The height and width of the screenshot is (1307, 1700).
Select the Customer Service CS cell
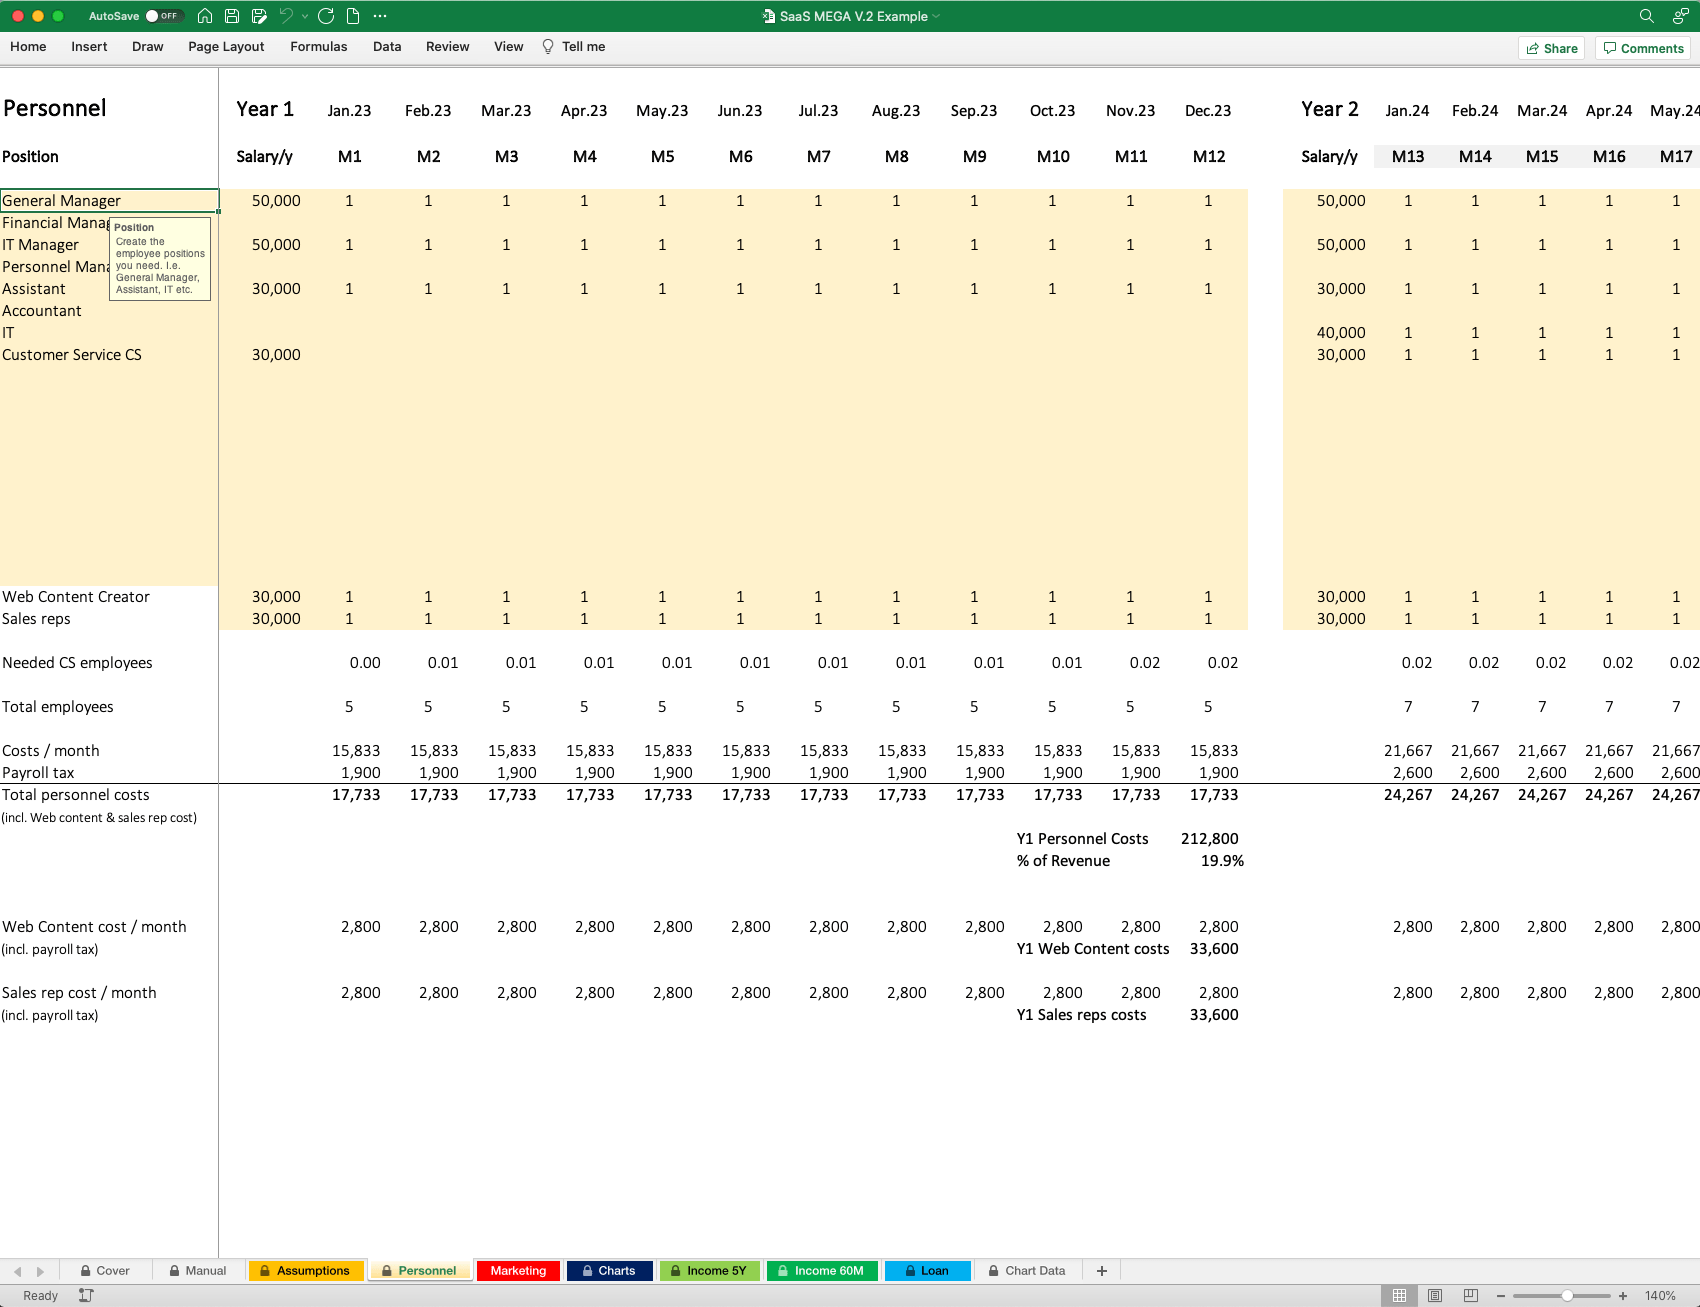tap(109, 355)
